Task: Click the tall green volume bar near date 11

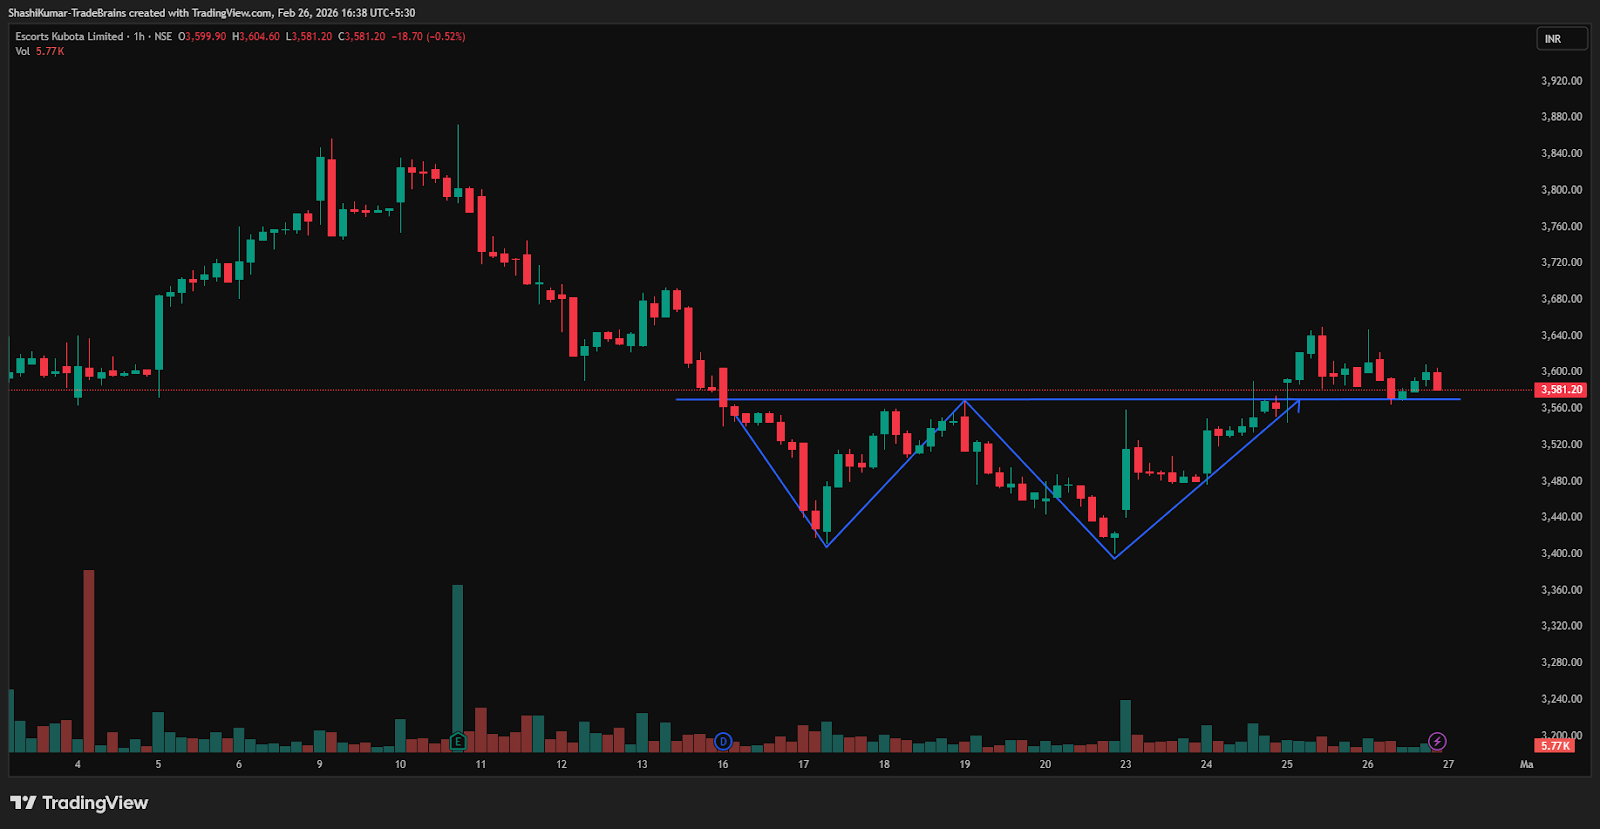Action: pos(457,660)
